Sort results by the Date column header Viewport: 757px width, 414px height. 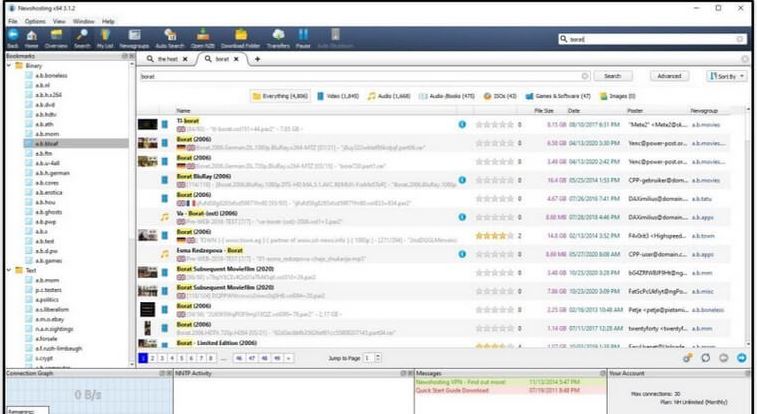pos(574,110)
